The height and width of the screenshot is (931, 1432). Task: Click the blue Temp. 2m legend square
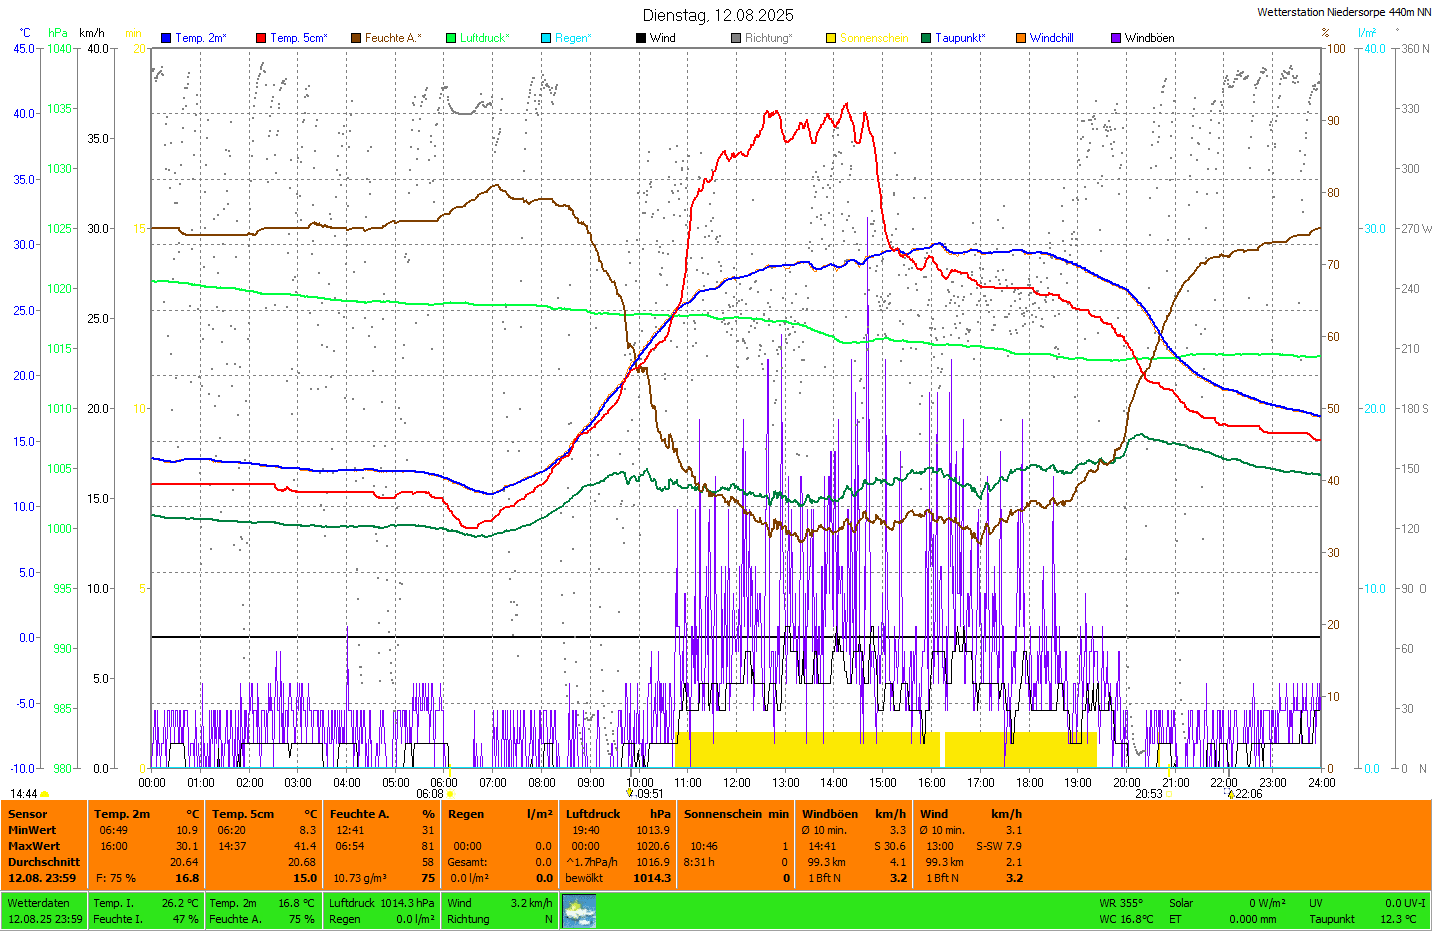pos(166,38)
